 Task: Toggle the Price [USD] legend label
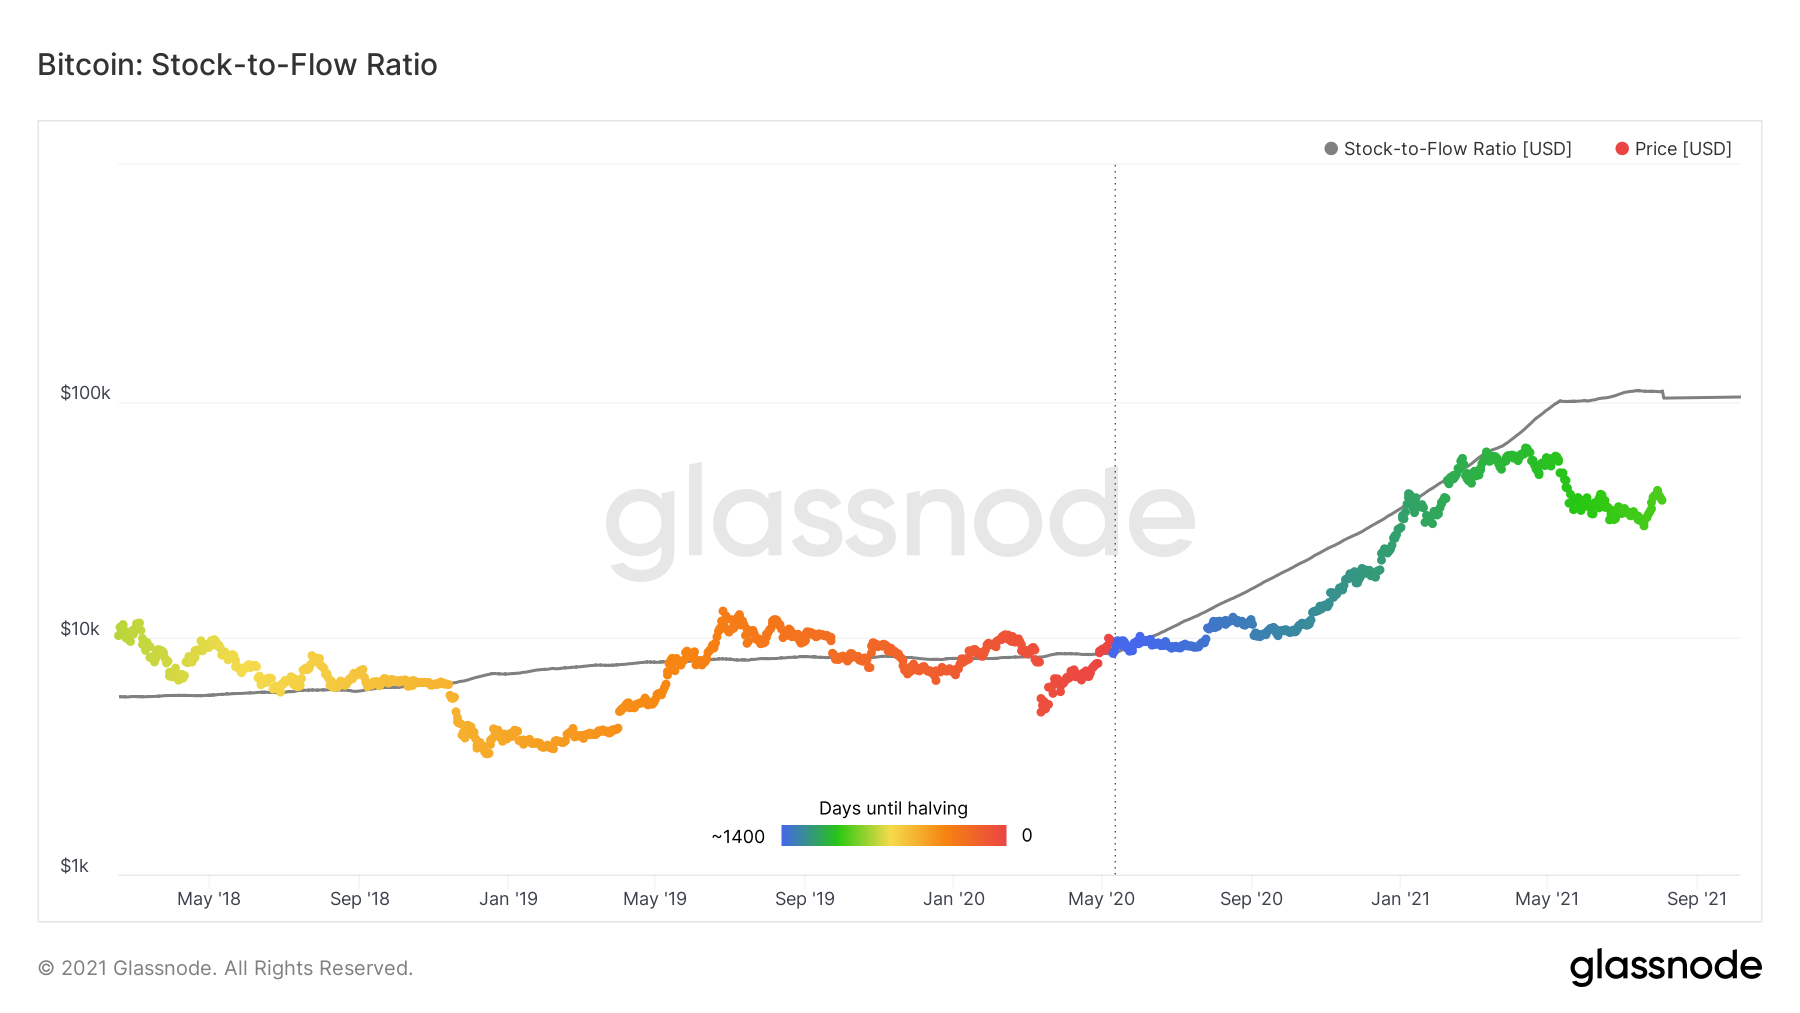[1683, 149]
